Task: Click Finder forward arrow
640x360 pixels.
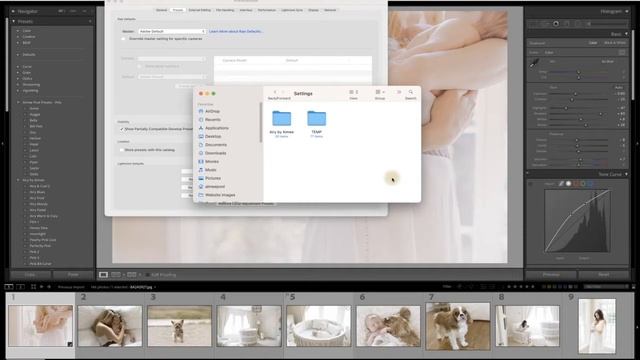Action: pos(283,92)
